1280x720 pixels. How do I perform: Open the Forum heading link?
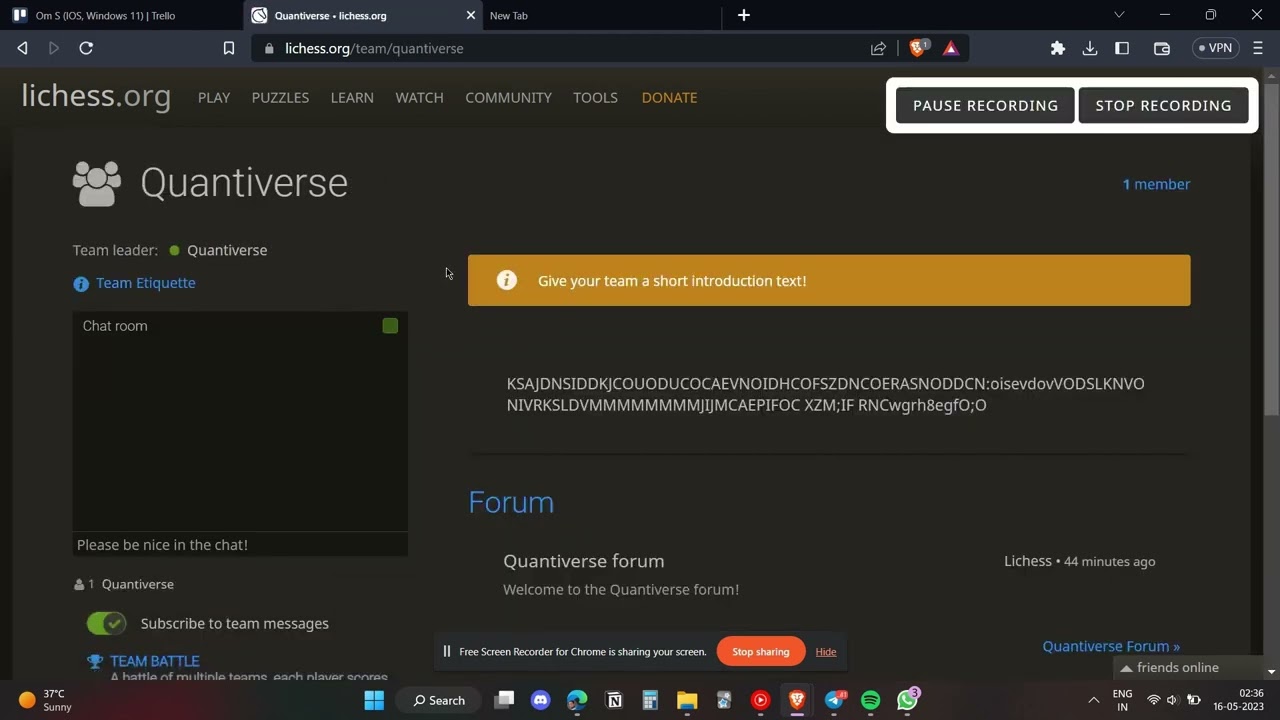(x=511, y=502)
